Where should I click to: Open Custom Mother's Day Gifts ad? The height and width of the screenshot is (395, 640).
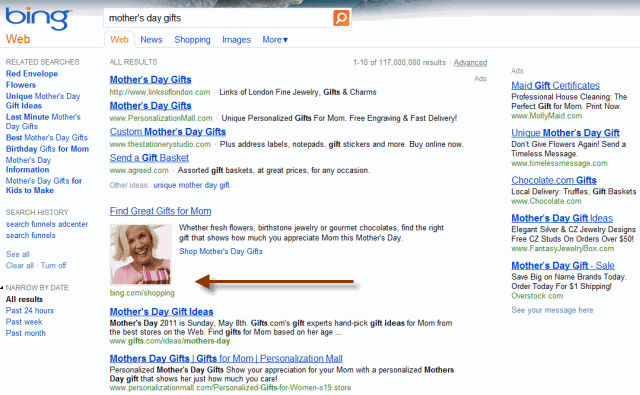point(168,132)
